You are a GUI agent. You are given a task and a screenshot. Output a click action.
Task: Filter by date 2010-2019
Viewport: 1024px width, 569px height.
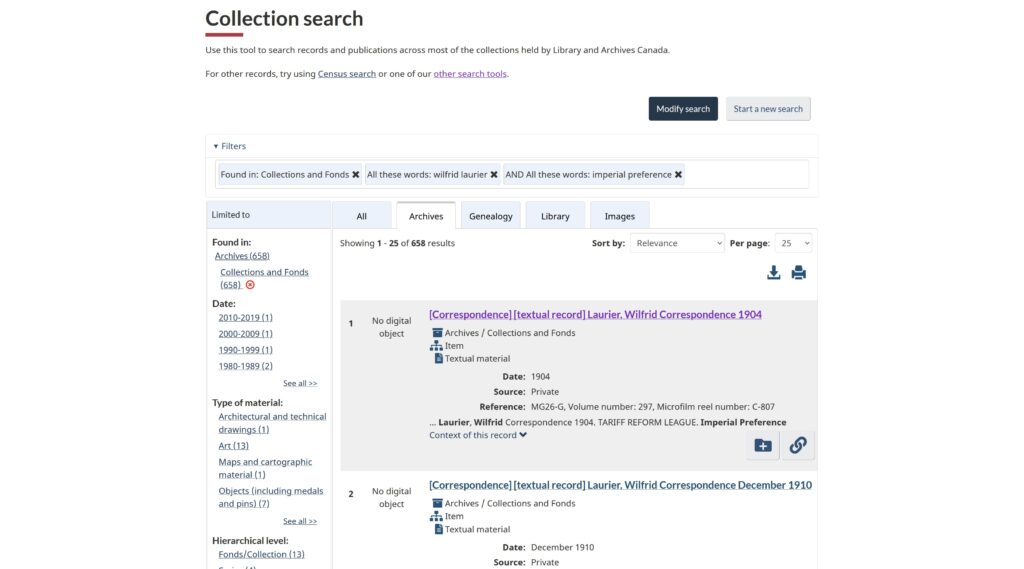[245, 318]
